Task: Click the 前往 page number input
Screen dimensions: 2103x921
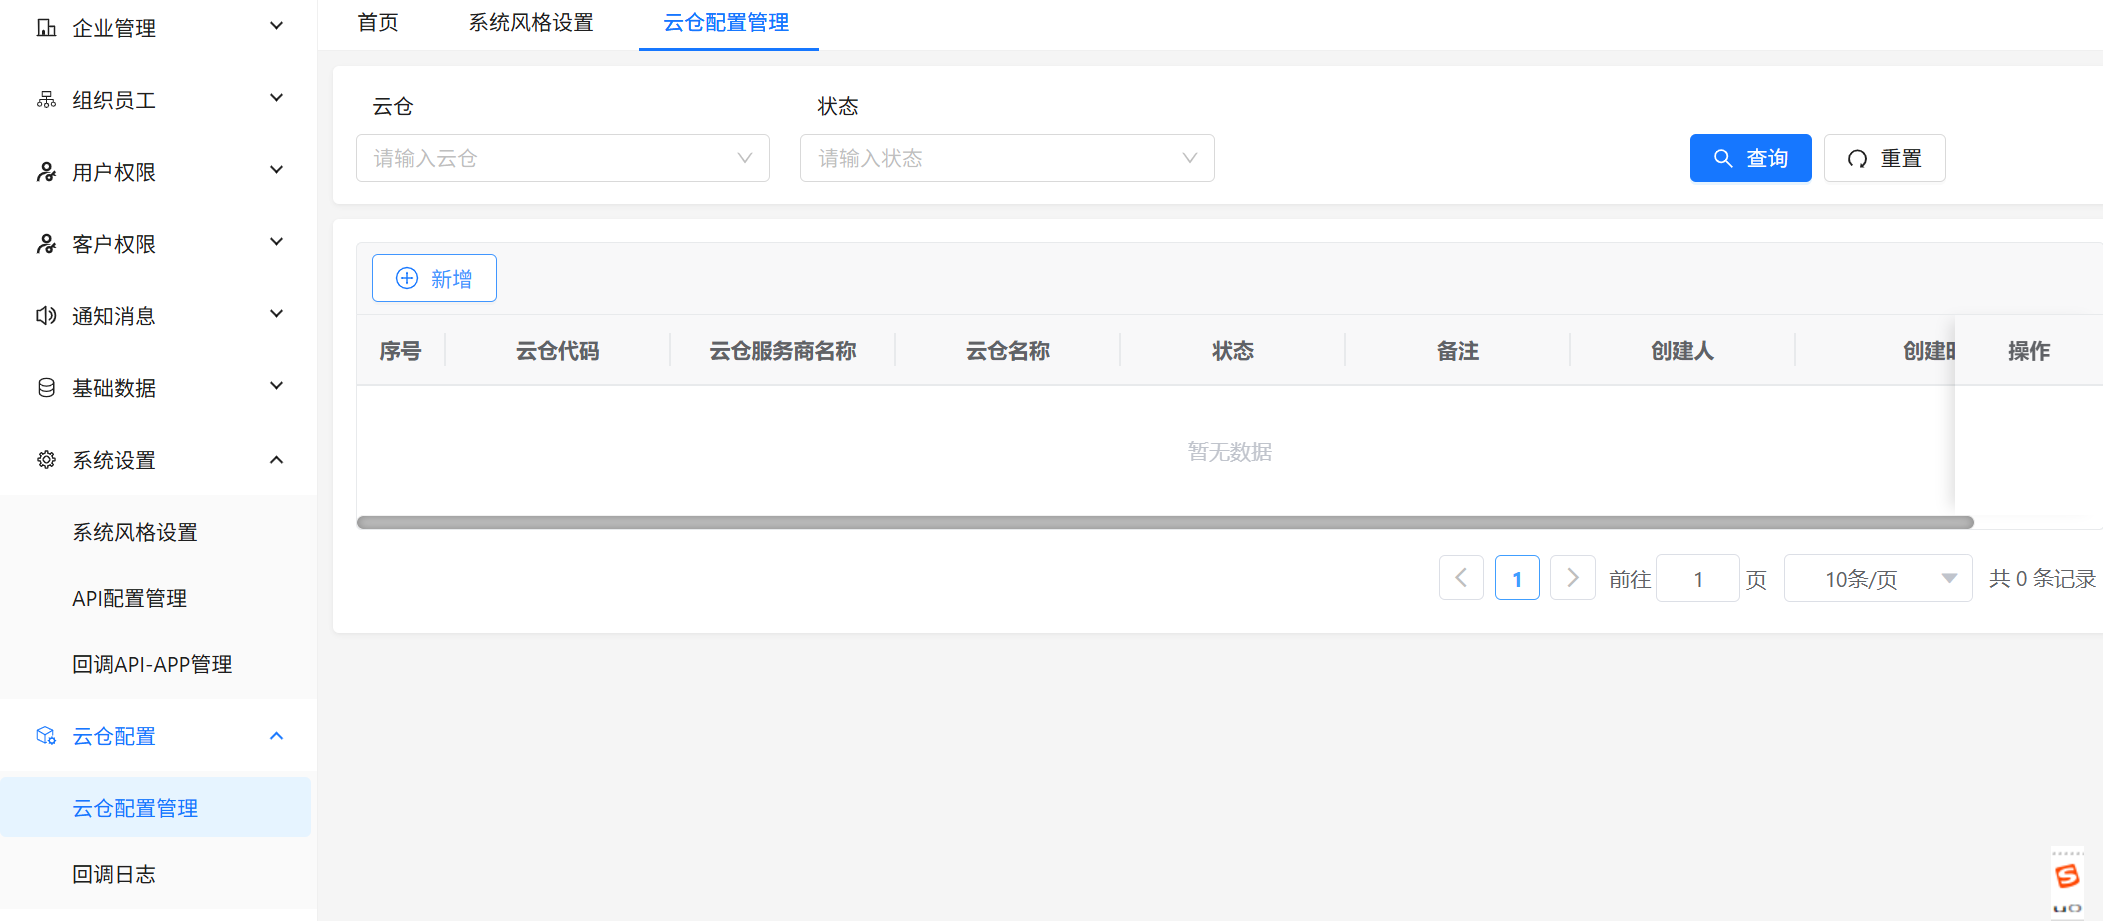Action: point(1697,579)
